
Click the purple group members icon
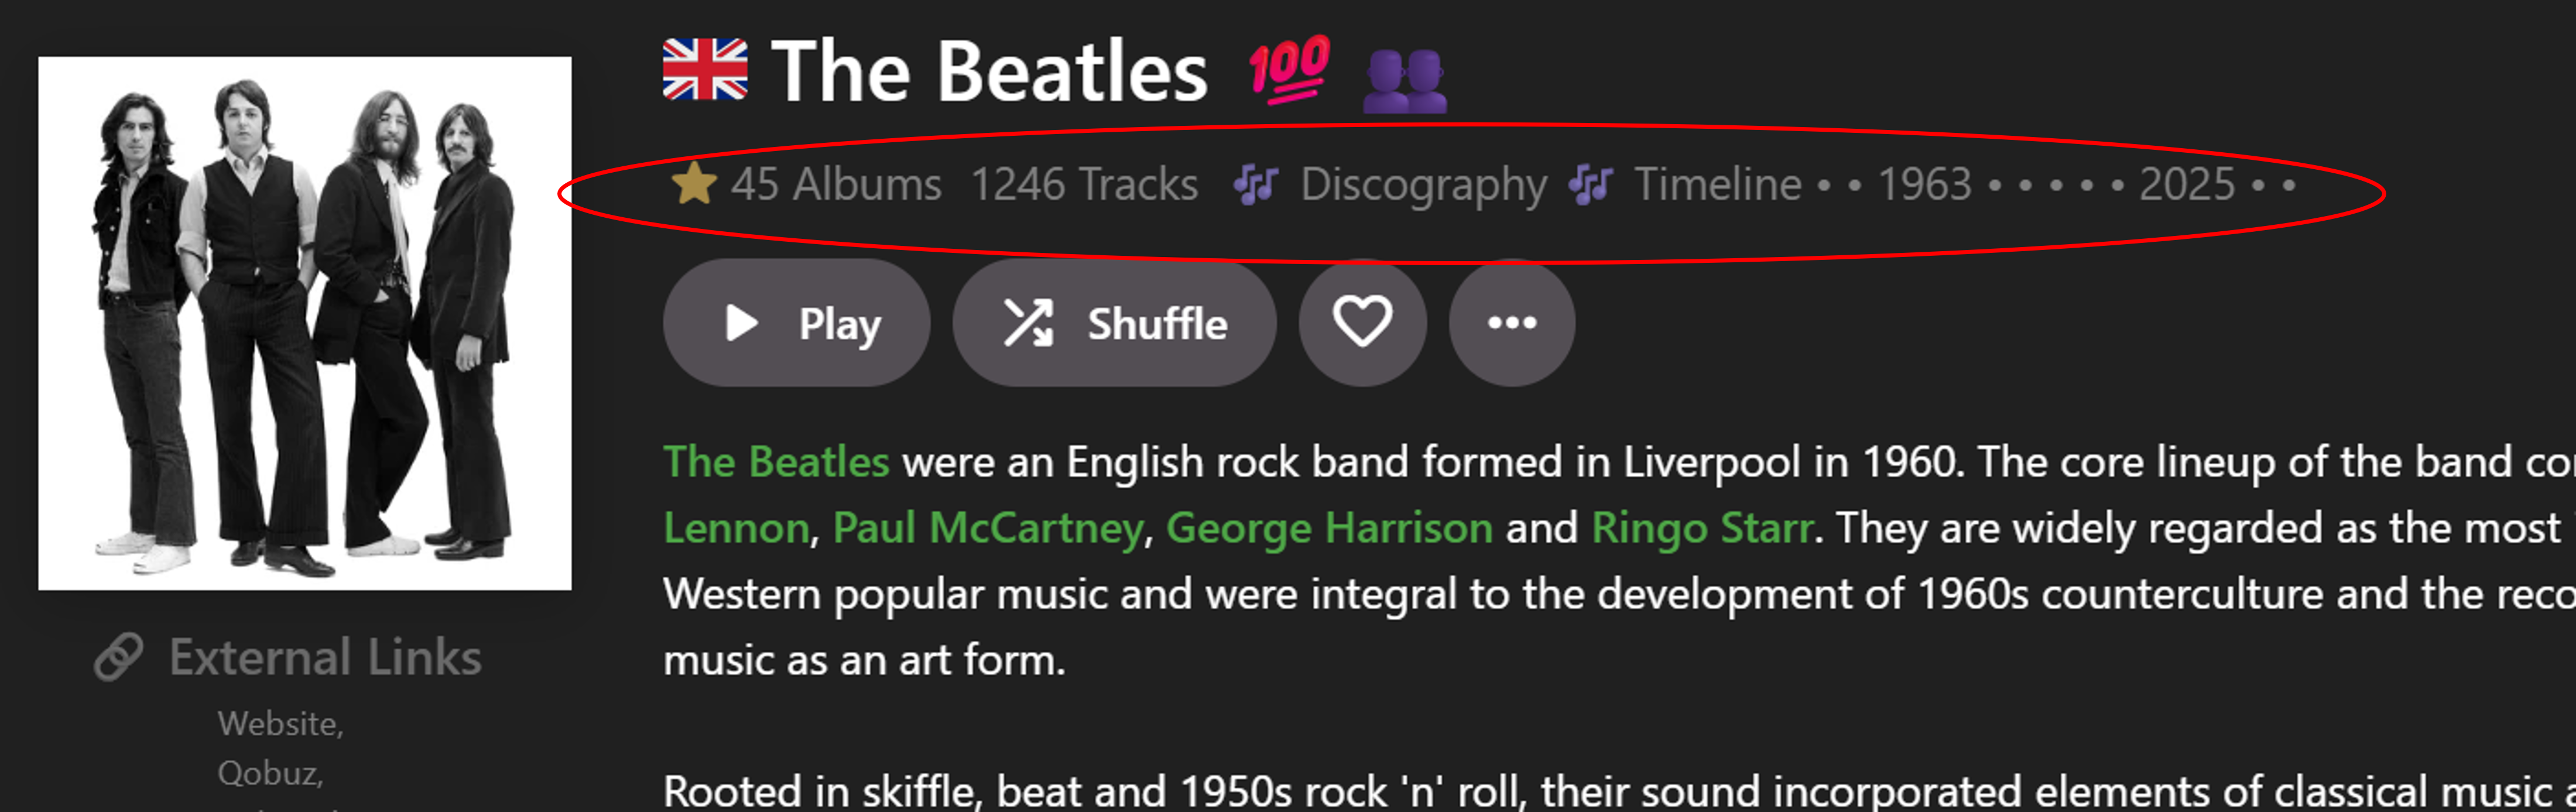click(1404, 80)
